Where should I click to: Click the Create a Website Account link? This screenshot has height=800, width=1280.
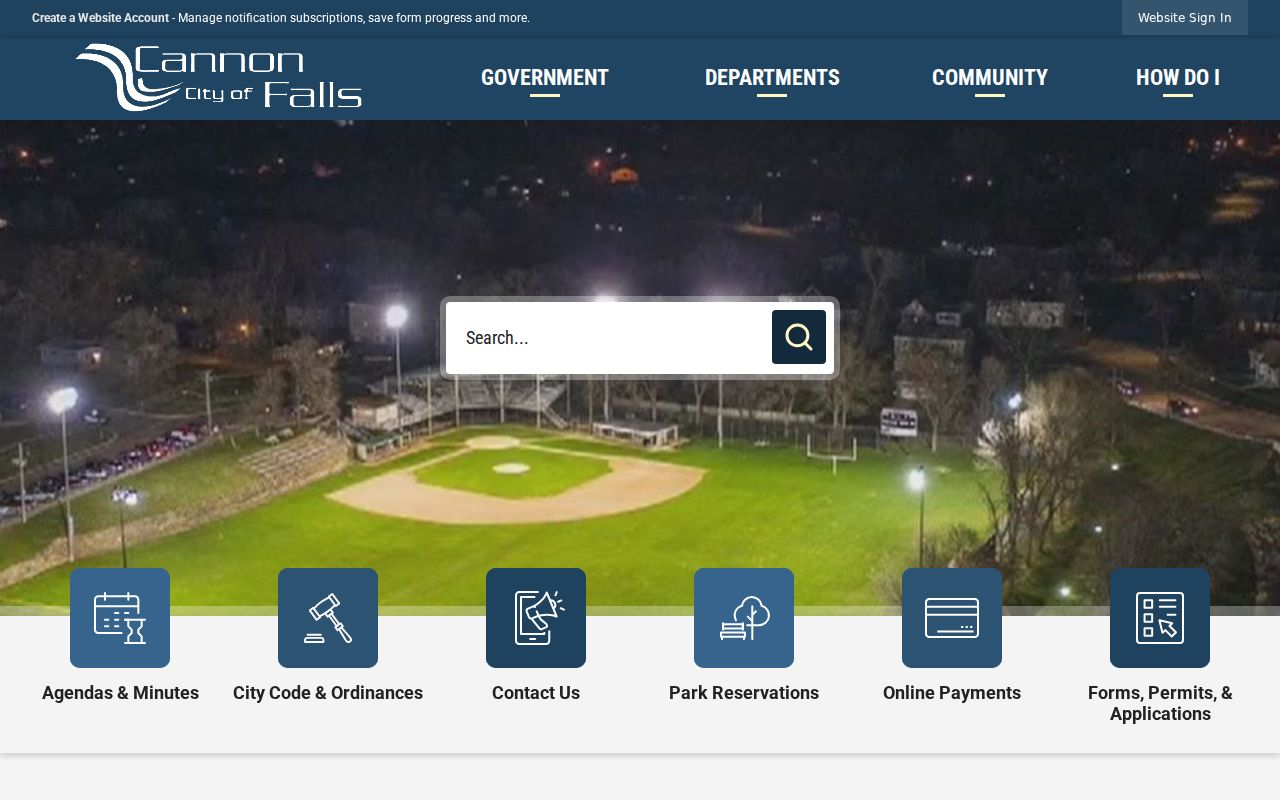coord(100,18)
